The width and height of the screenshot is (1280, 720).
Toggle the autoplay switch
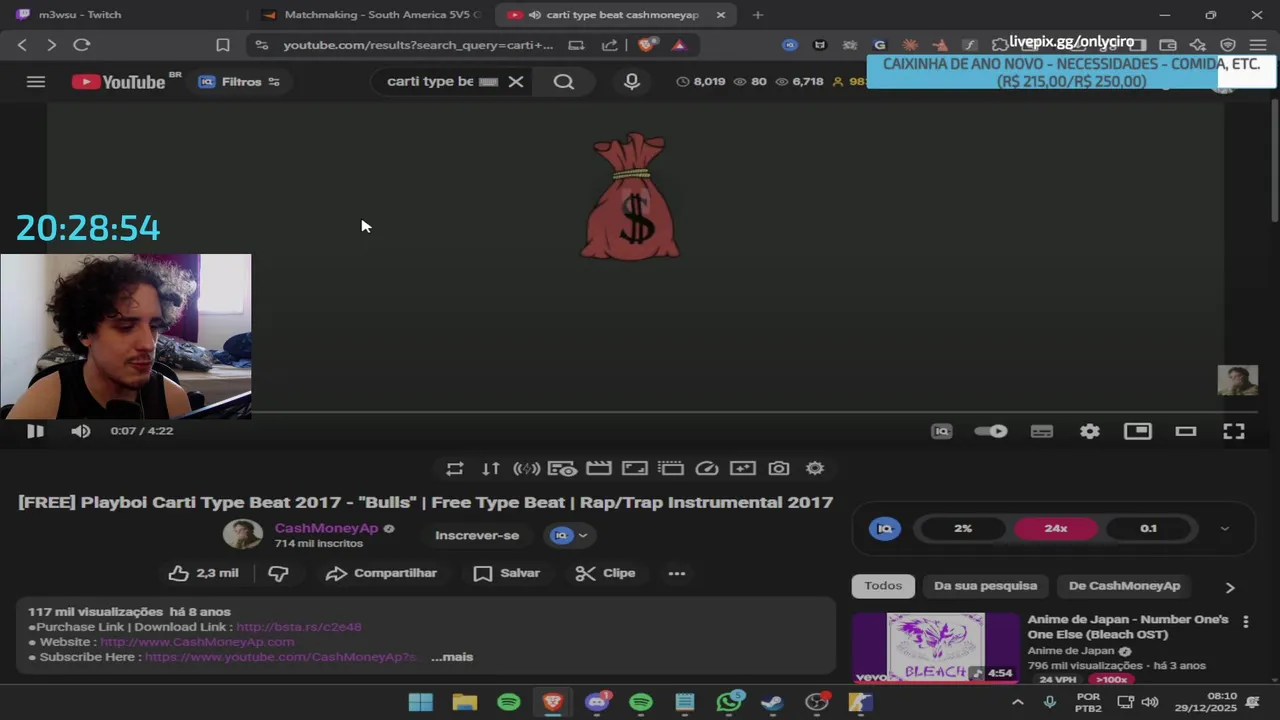click(x=991, y=431)
